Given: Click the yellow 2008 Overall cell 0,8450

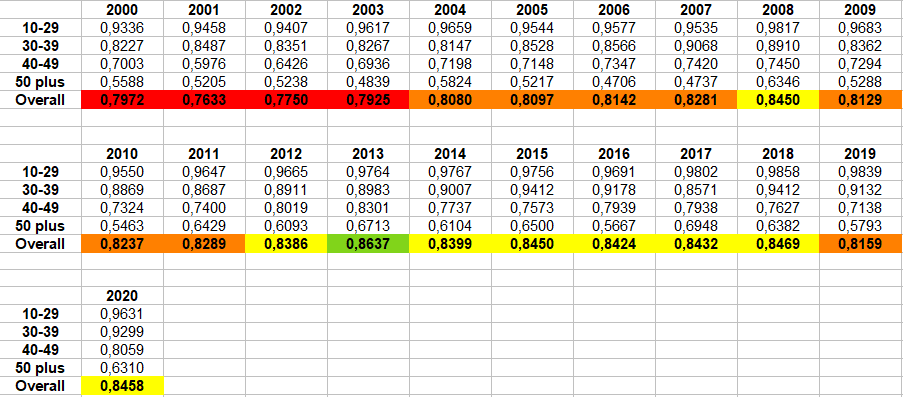Looking at the screenshot, I should [777, 100].
